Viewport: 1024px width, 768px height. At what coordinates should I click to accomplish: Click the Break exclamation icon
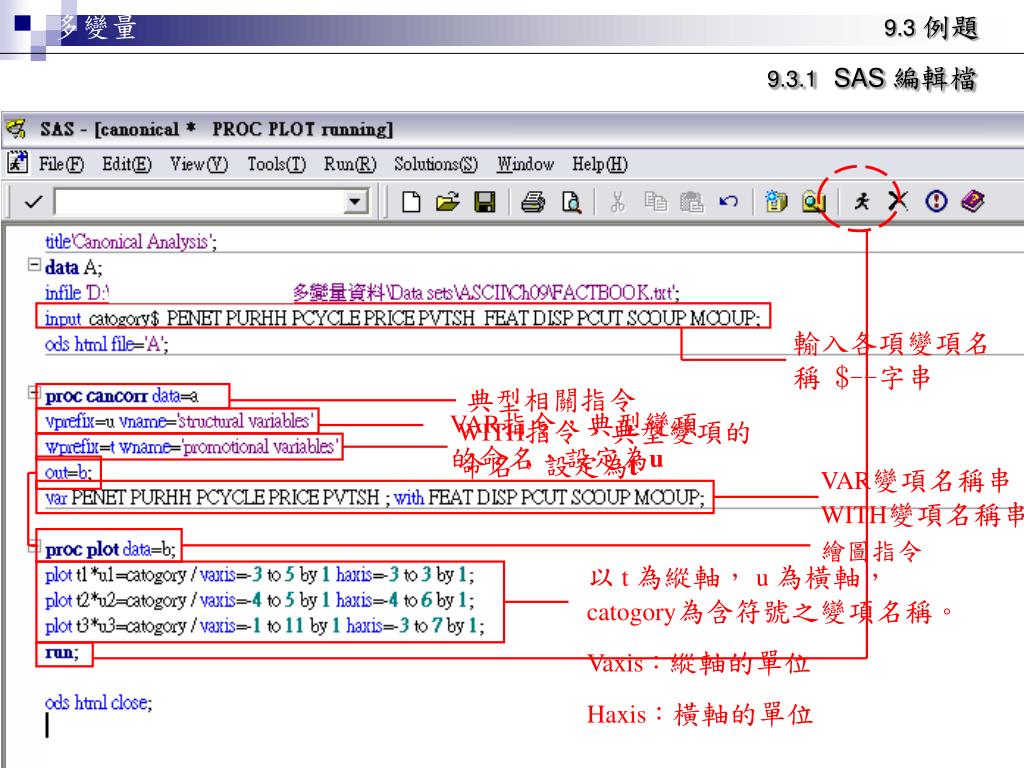(936, 201)
